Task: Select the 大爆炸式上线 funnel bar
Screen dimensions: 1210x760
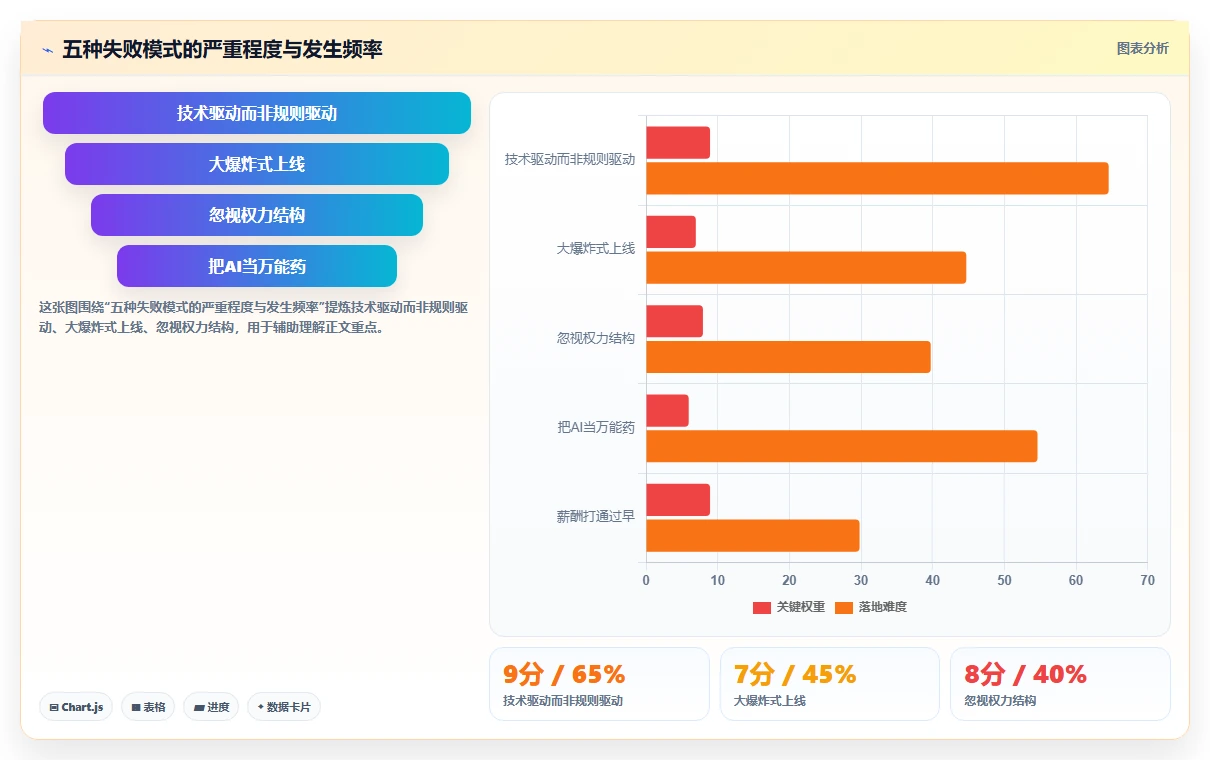Action: [257, 164]
